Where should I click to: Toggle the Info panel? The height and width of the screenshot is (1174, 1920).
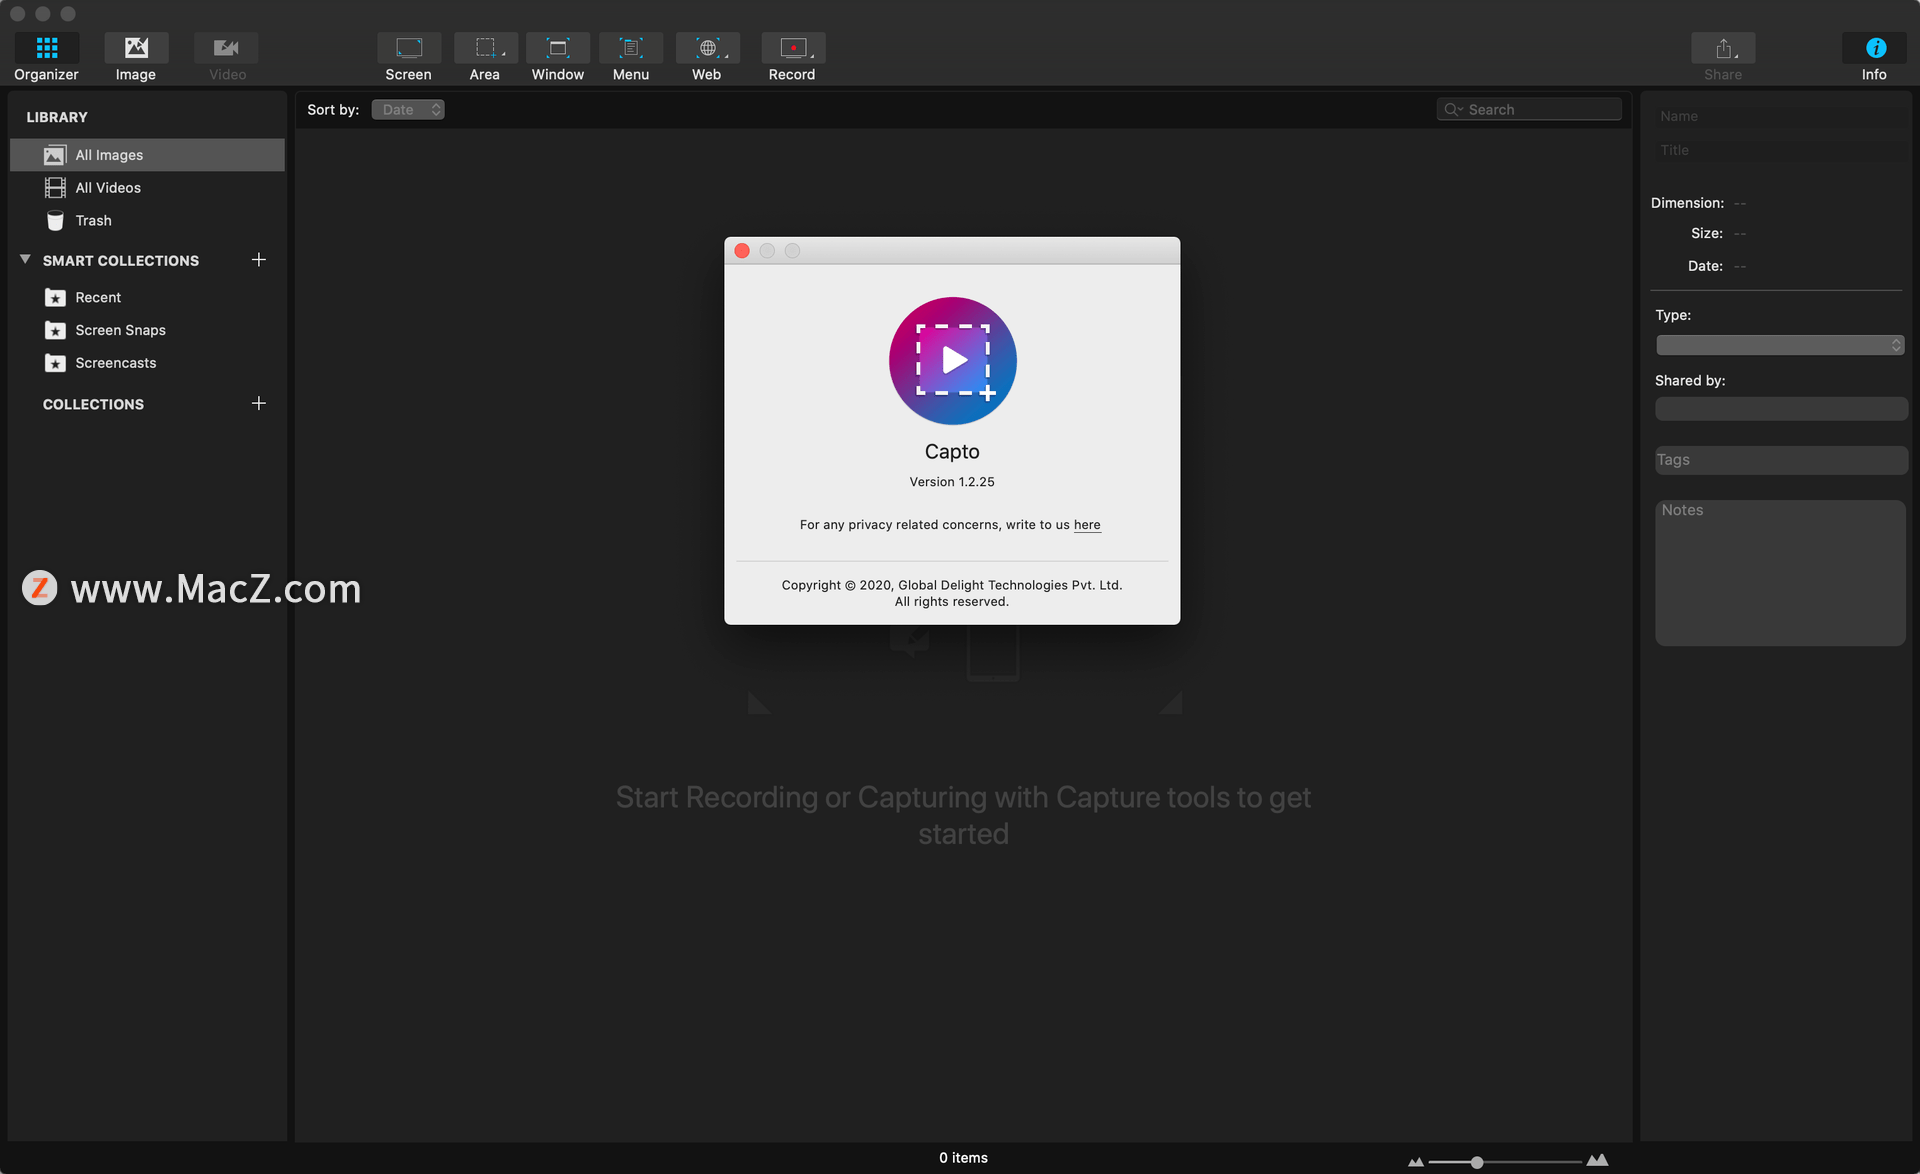1875,57
